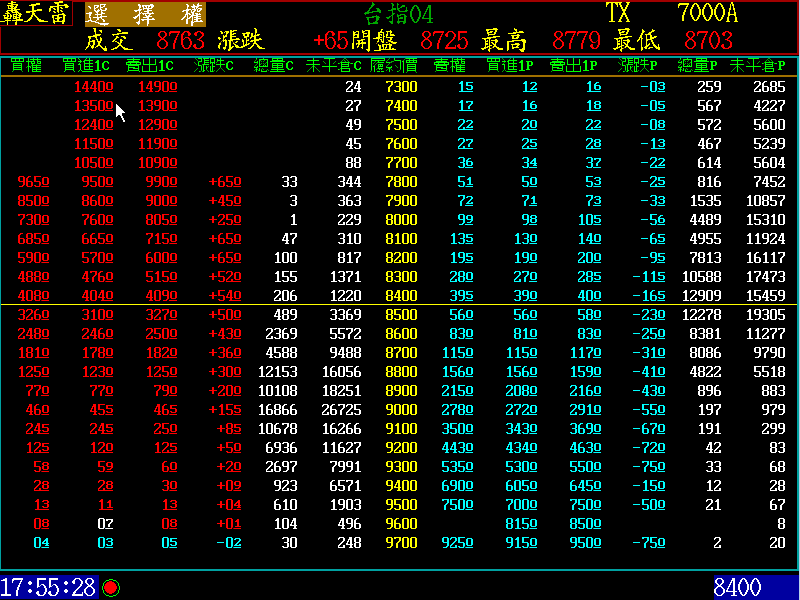The image size is (800, 600).
Task: Click the TX symbol code
Action: click(x=620, y=14)
